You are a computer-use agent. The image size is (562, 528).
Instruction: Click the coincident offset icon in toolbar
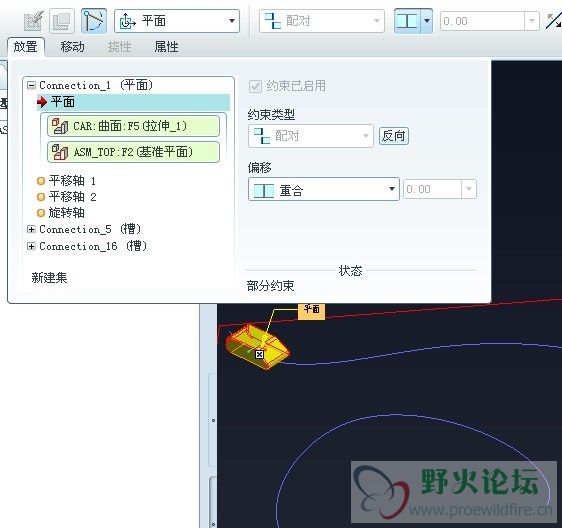click(409, 21)
